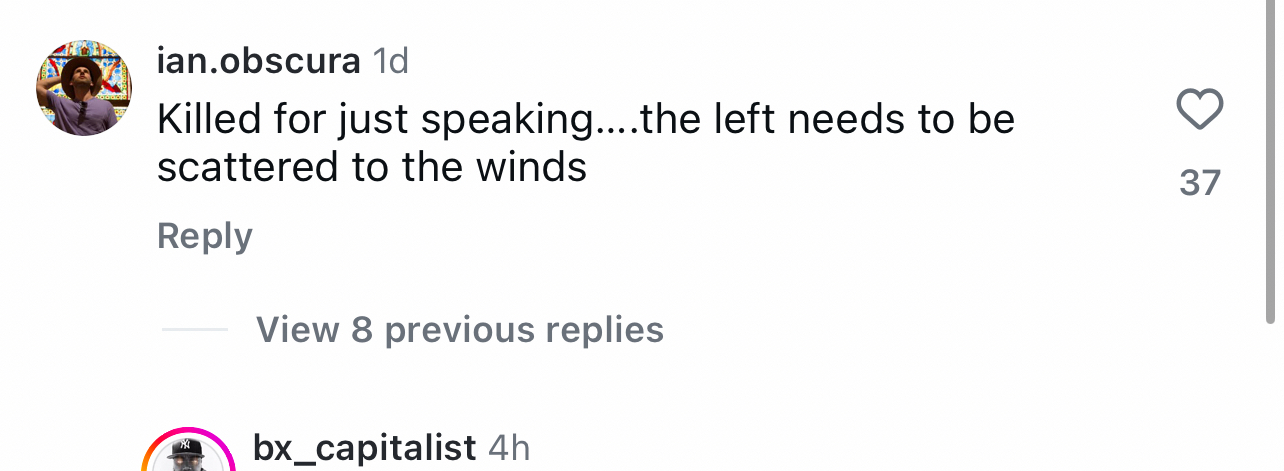1284x471 pixels.
Task: Click the "scattered to the winds" text line
Action: 371,167
